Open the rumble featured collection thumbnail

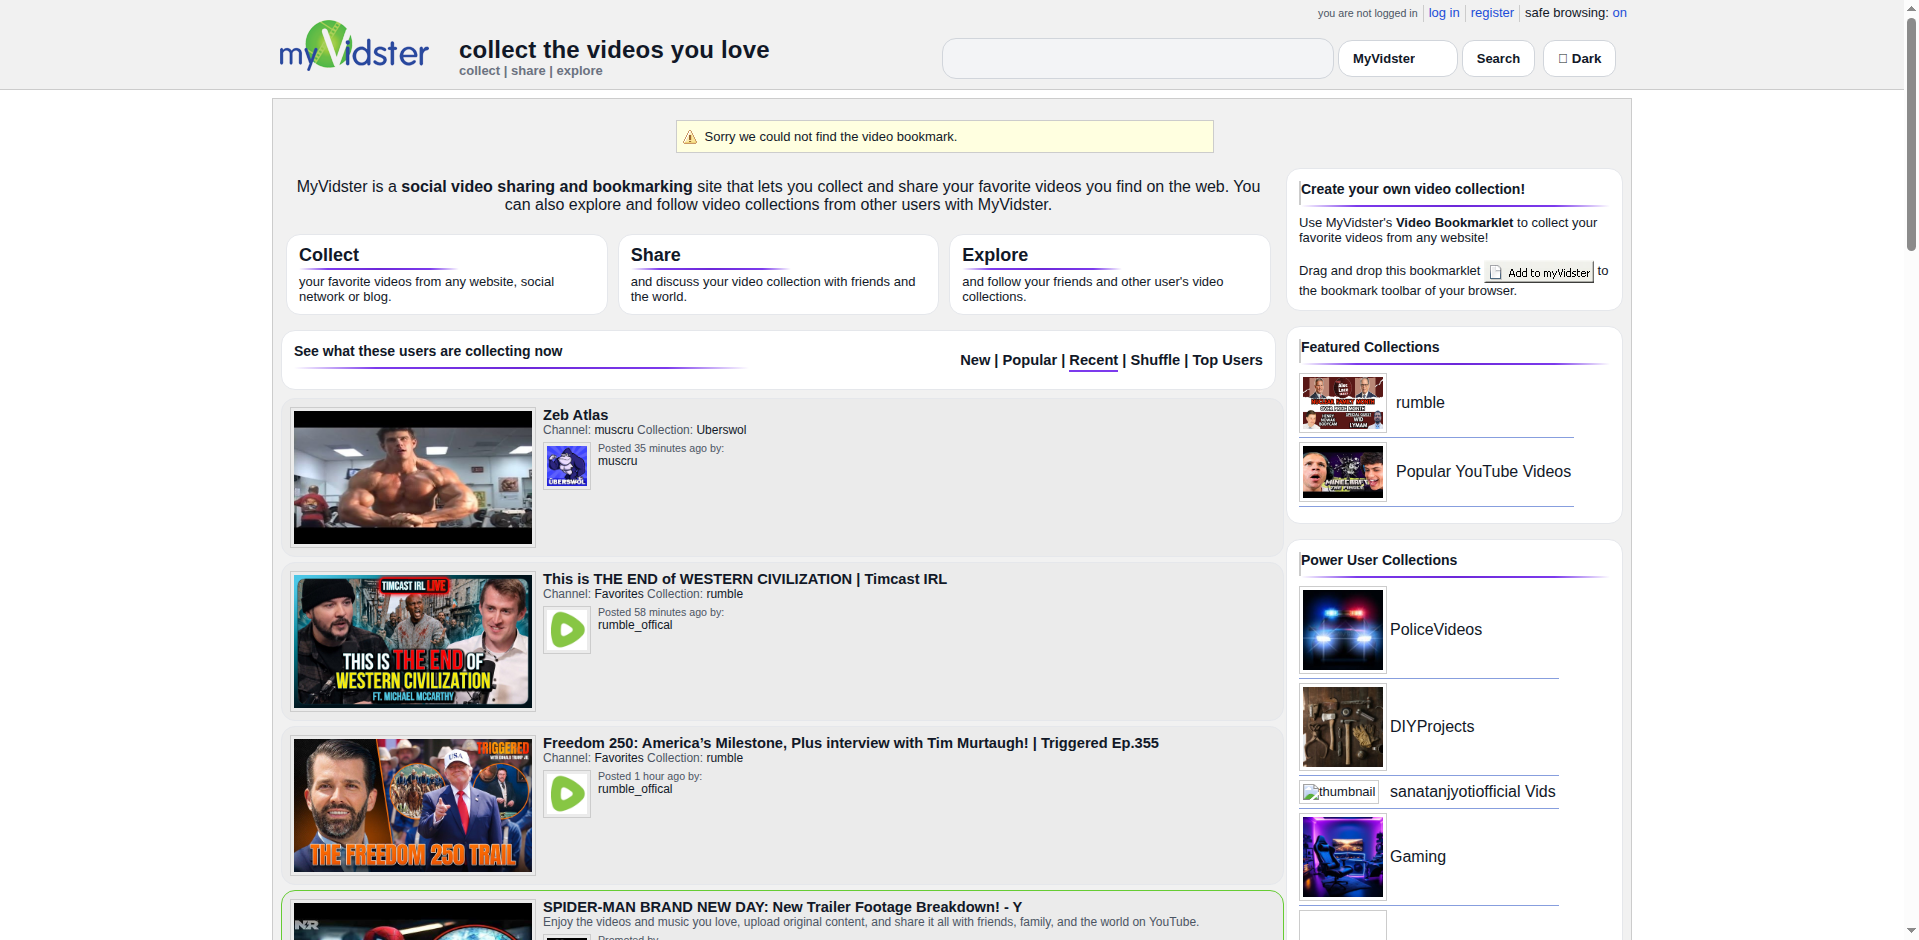1343,403
